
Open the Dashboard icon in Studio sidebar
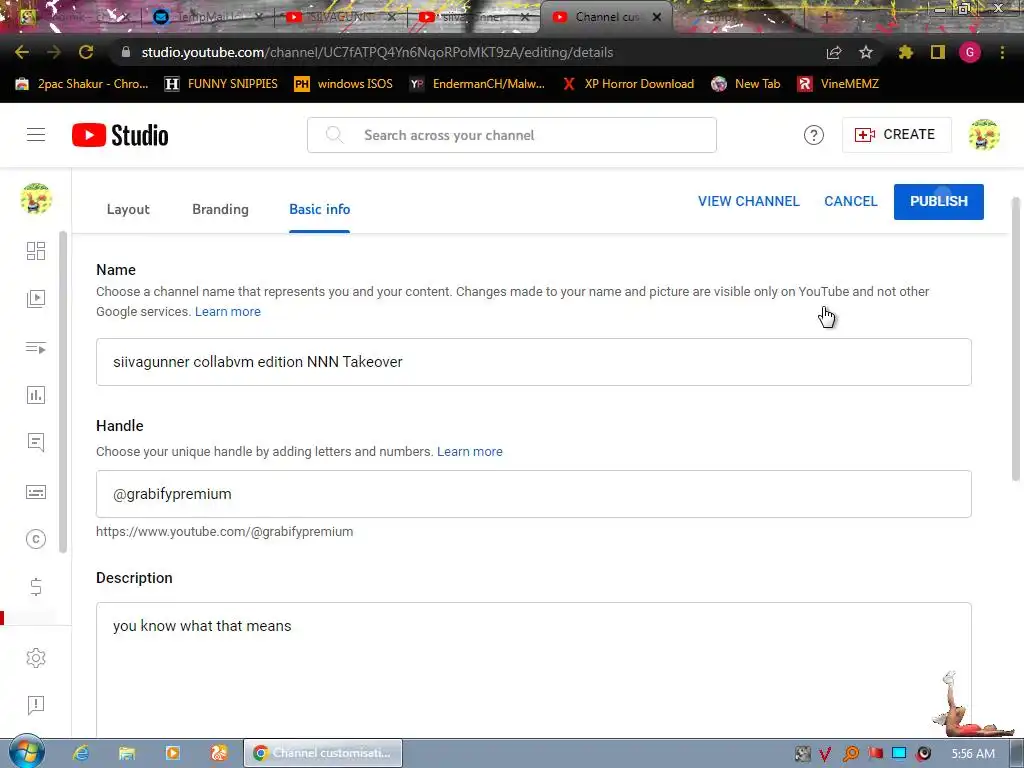pos(36,251)
